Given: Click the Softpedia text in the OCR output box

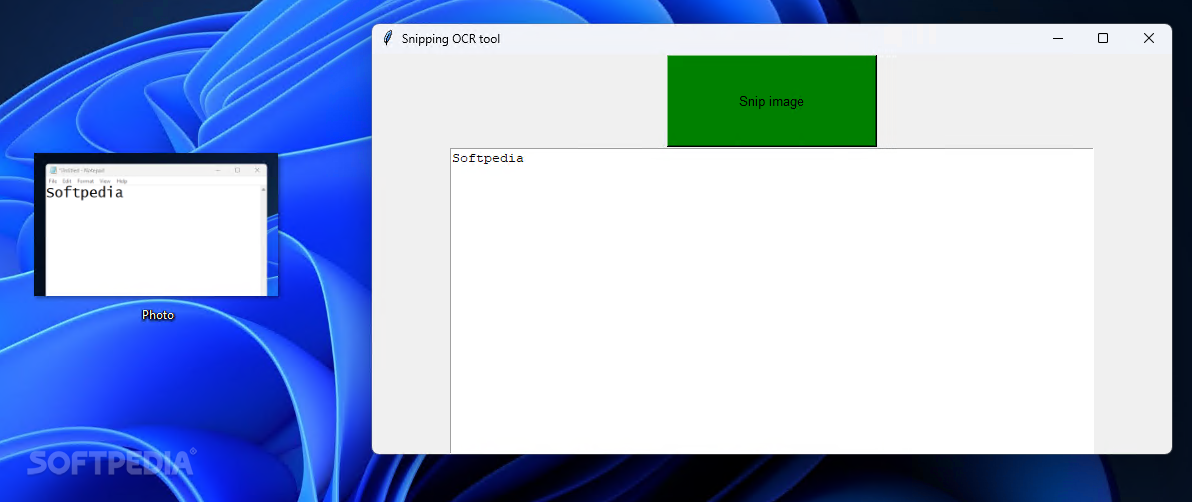Looking at the screenshot, I should click(x=487, y=159).
